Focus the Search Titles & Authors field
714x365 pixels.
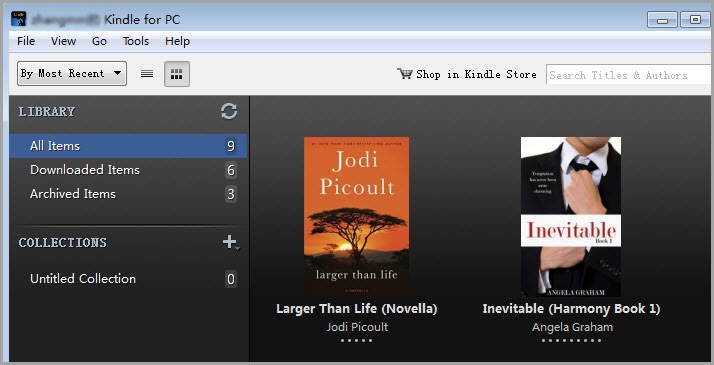point(628,75)
